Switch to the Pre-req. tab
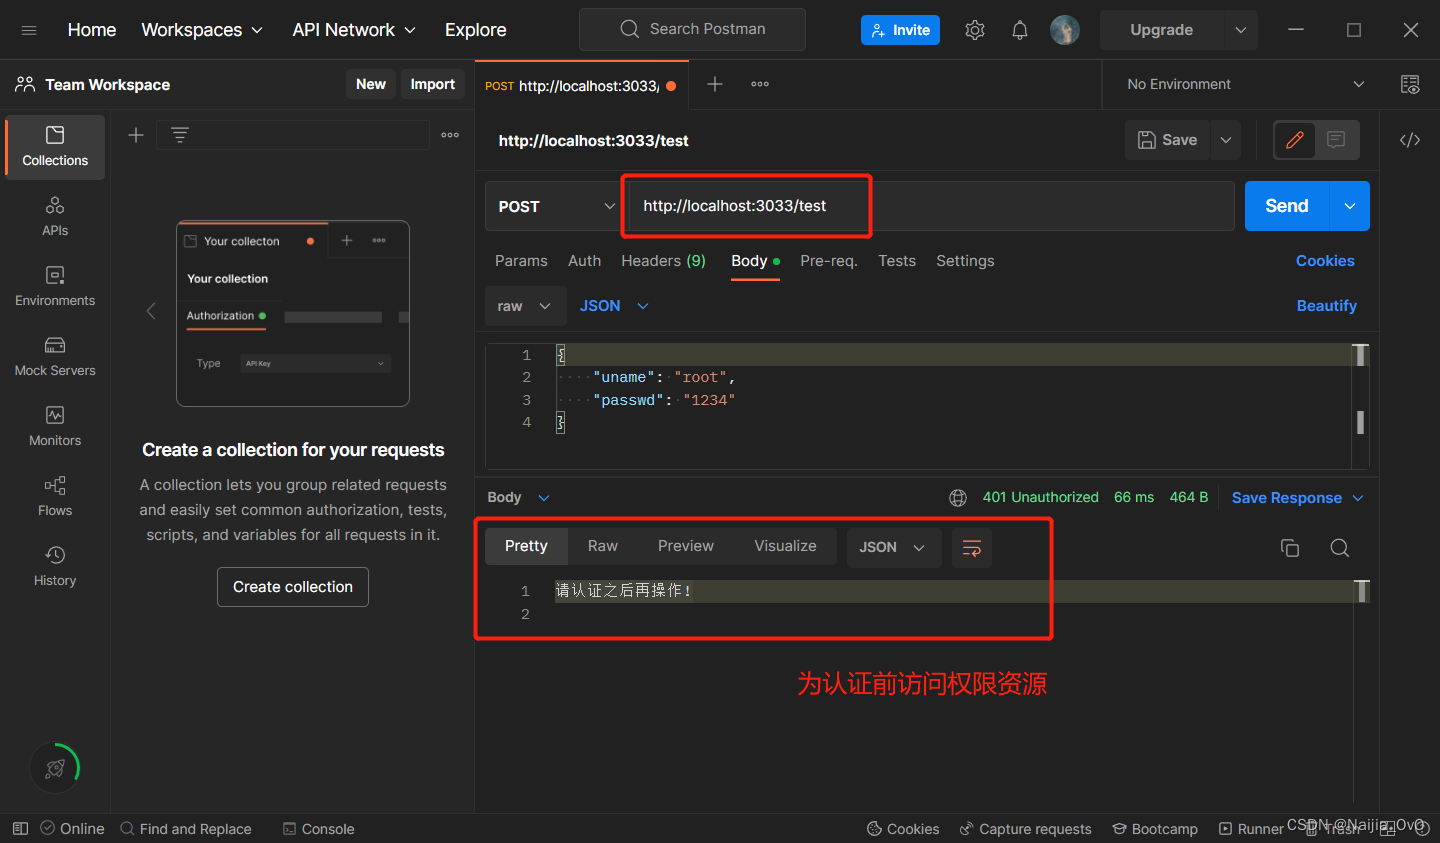This screenshot has width=1440, height=843. coord(829,261)
